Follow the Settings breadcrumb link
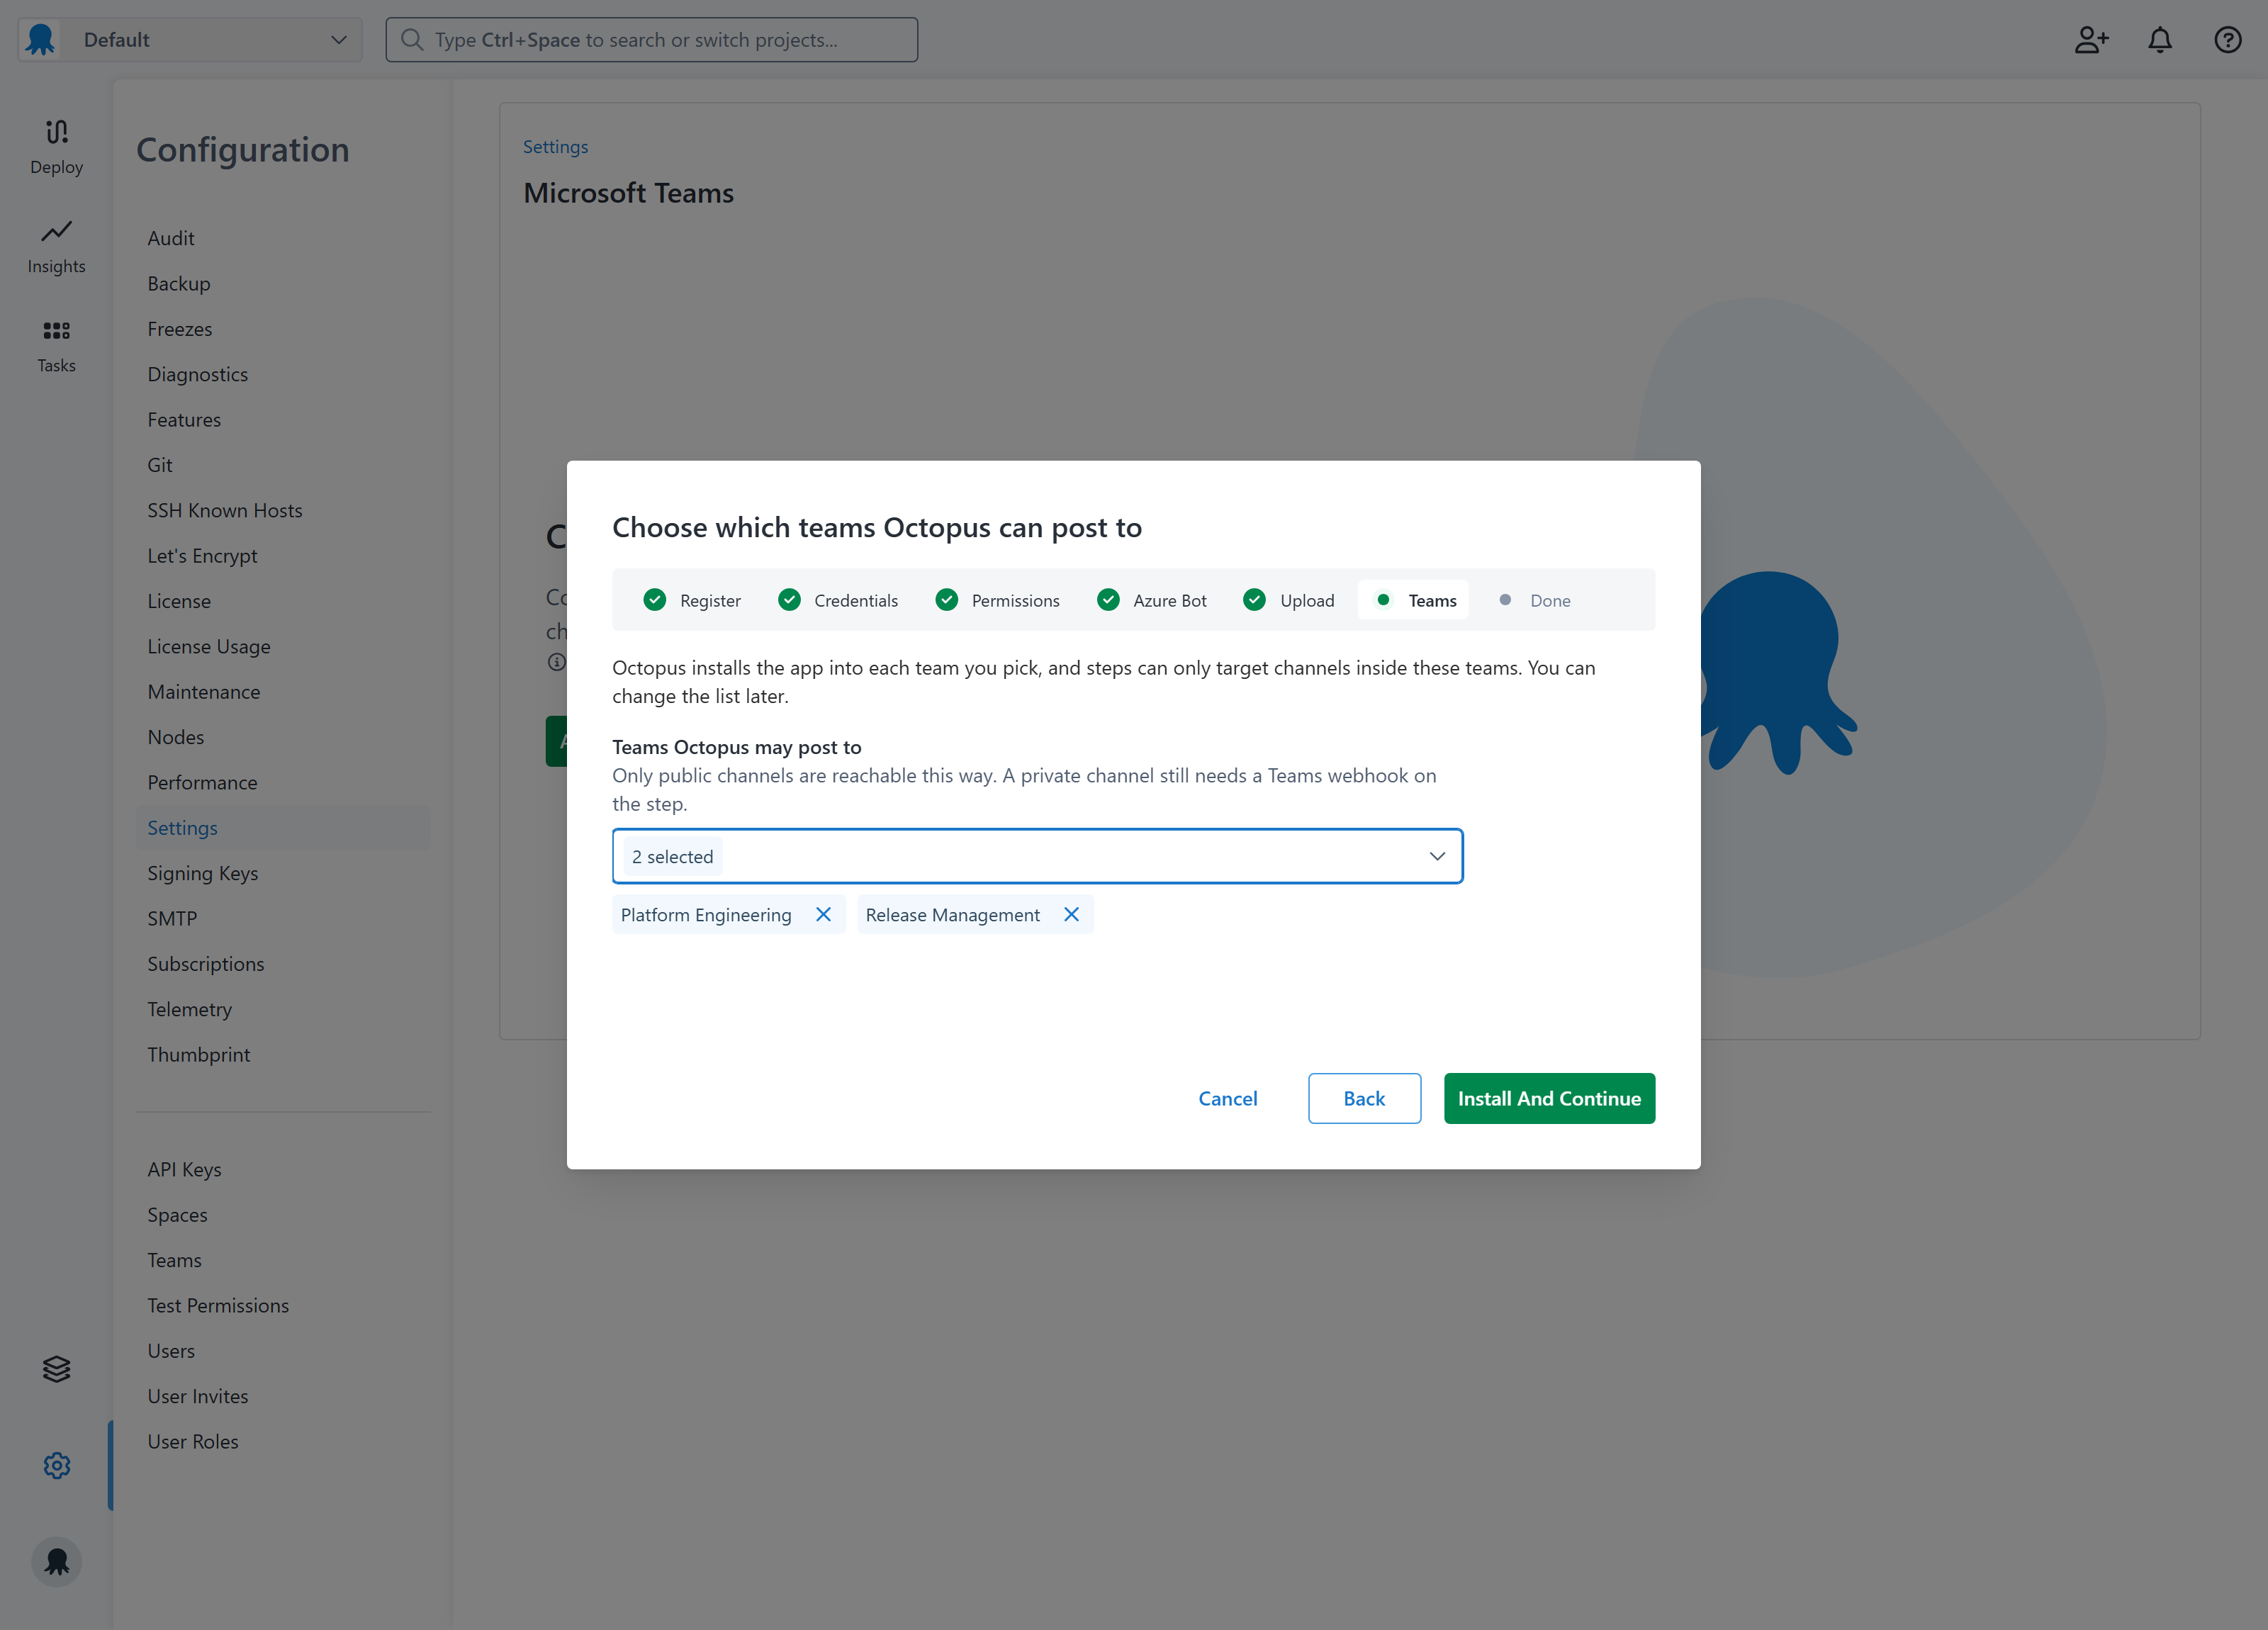The image size is (2268, 1630). pyautogui.click(x=555, y=146)
